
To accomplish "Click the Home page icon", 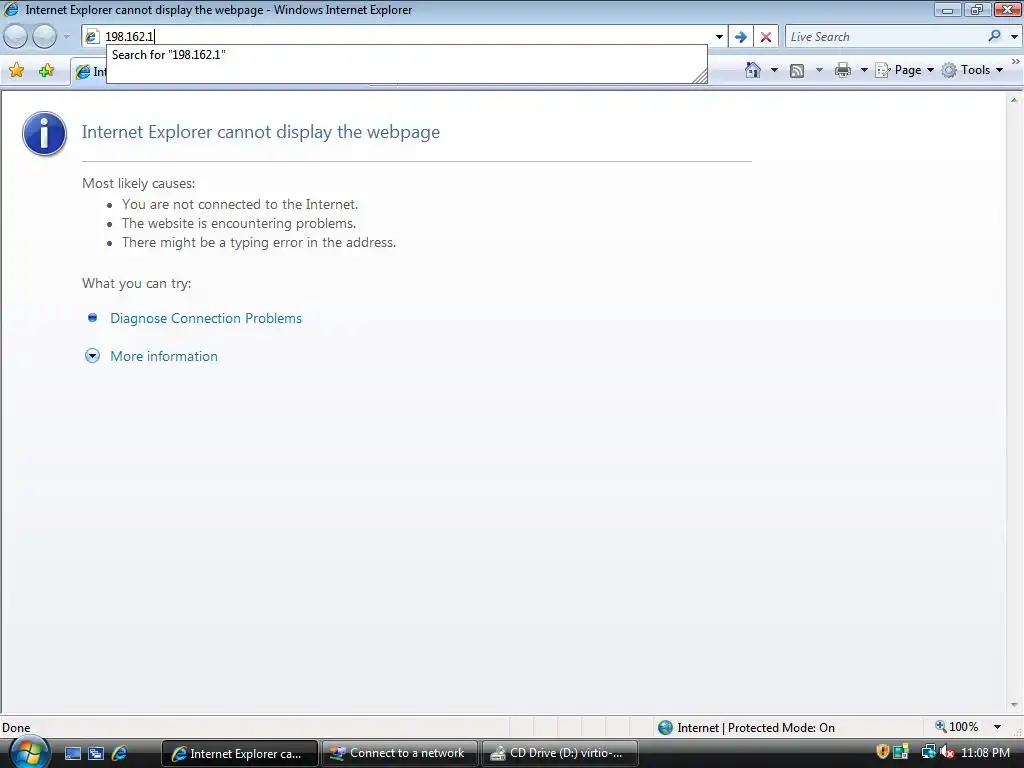I will click(x=753, y=70).
